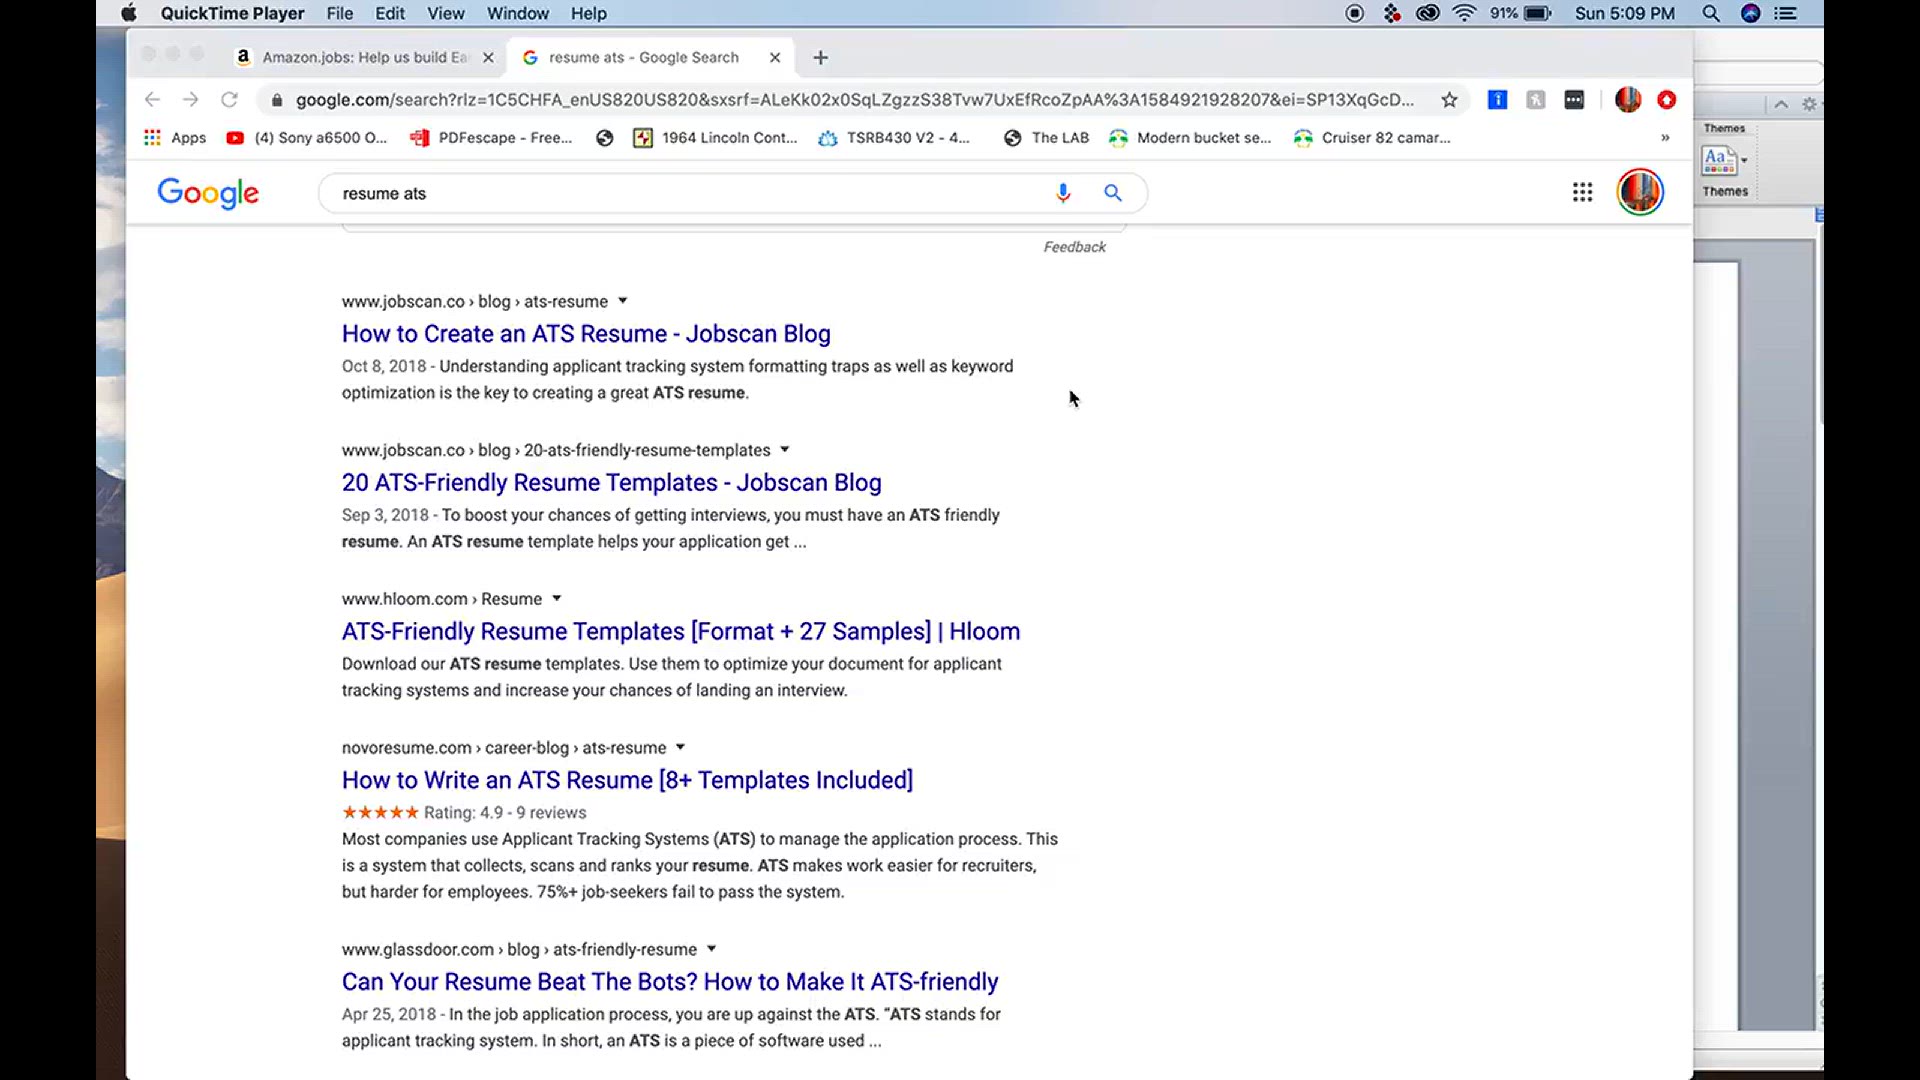
Task: Open the Apps bookmarks shortcut
Action: point(175,138)
